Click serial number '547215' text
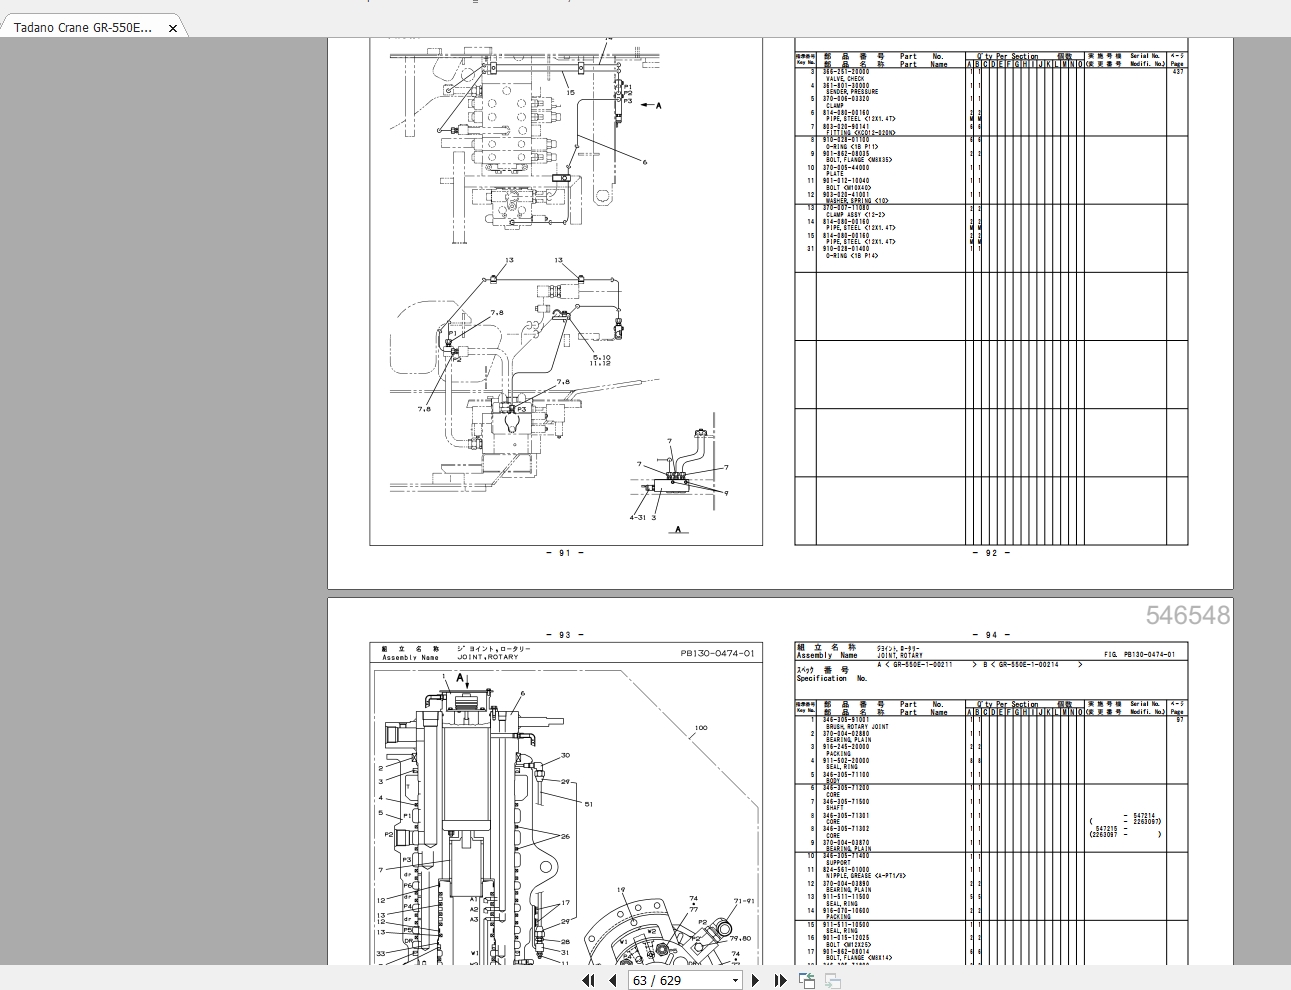This screenshot has height=990, width=1291. point(1106,828)
